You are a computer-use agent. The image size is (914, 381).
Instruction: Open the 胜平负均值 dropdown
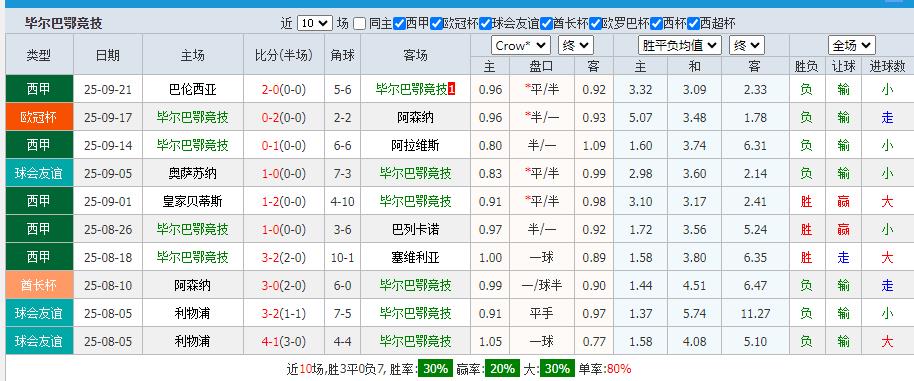[x=680, y=45]
